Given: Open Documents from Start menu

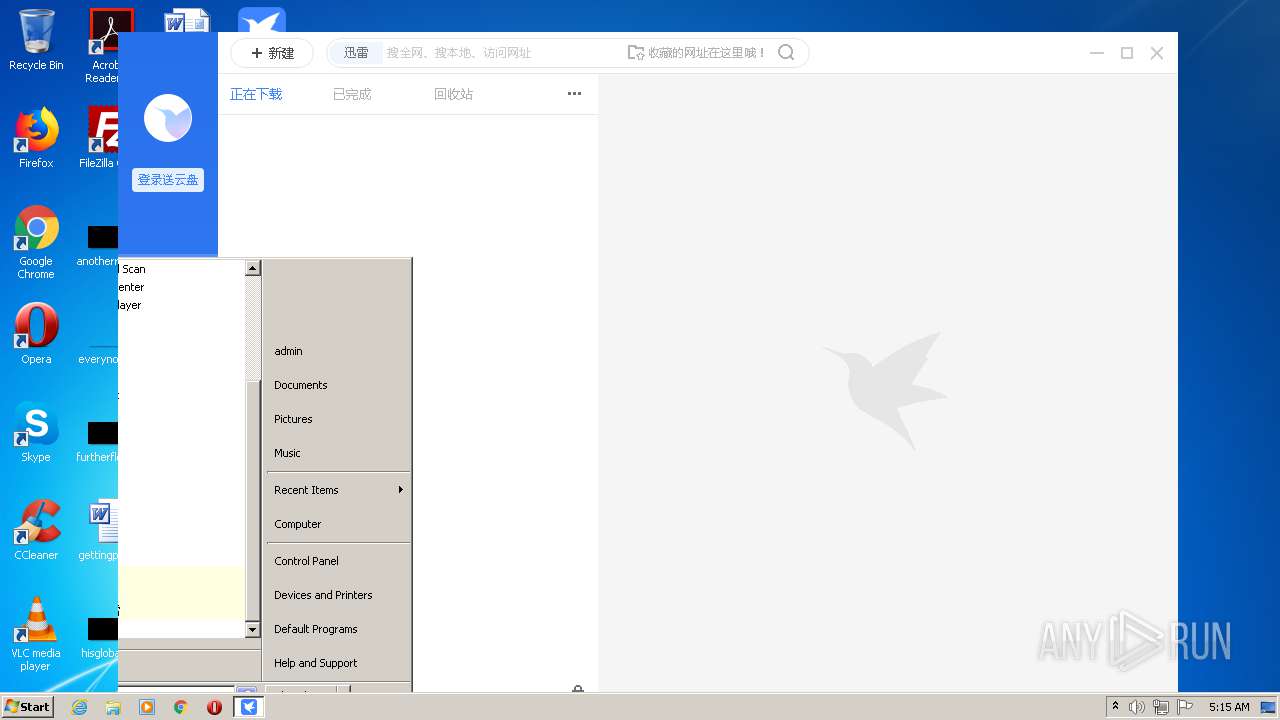Looking at the screenshot, I should 300,385.
